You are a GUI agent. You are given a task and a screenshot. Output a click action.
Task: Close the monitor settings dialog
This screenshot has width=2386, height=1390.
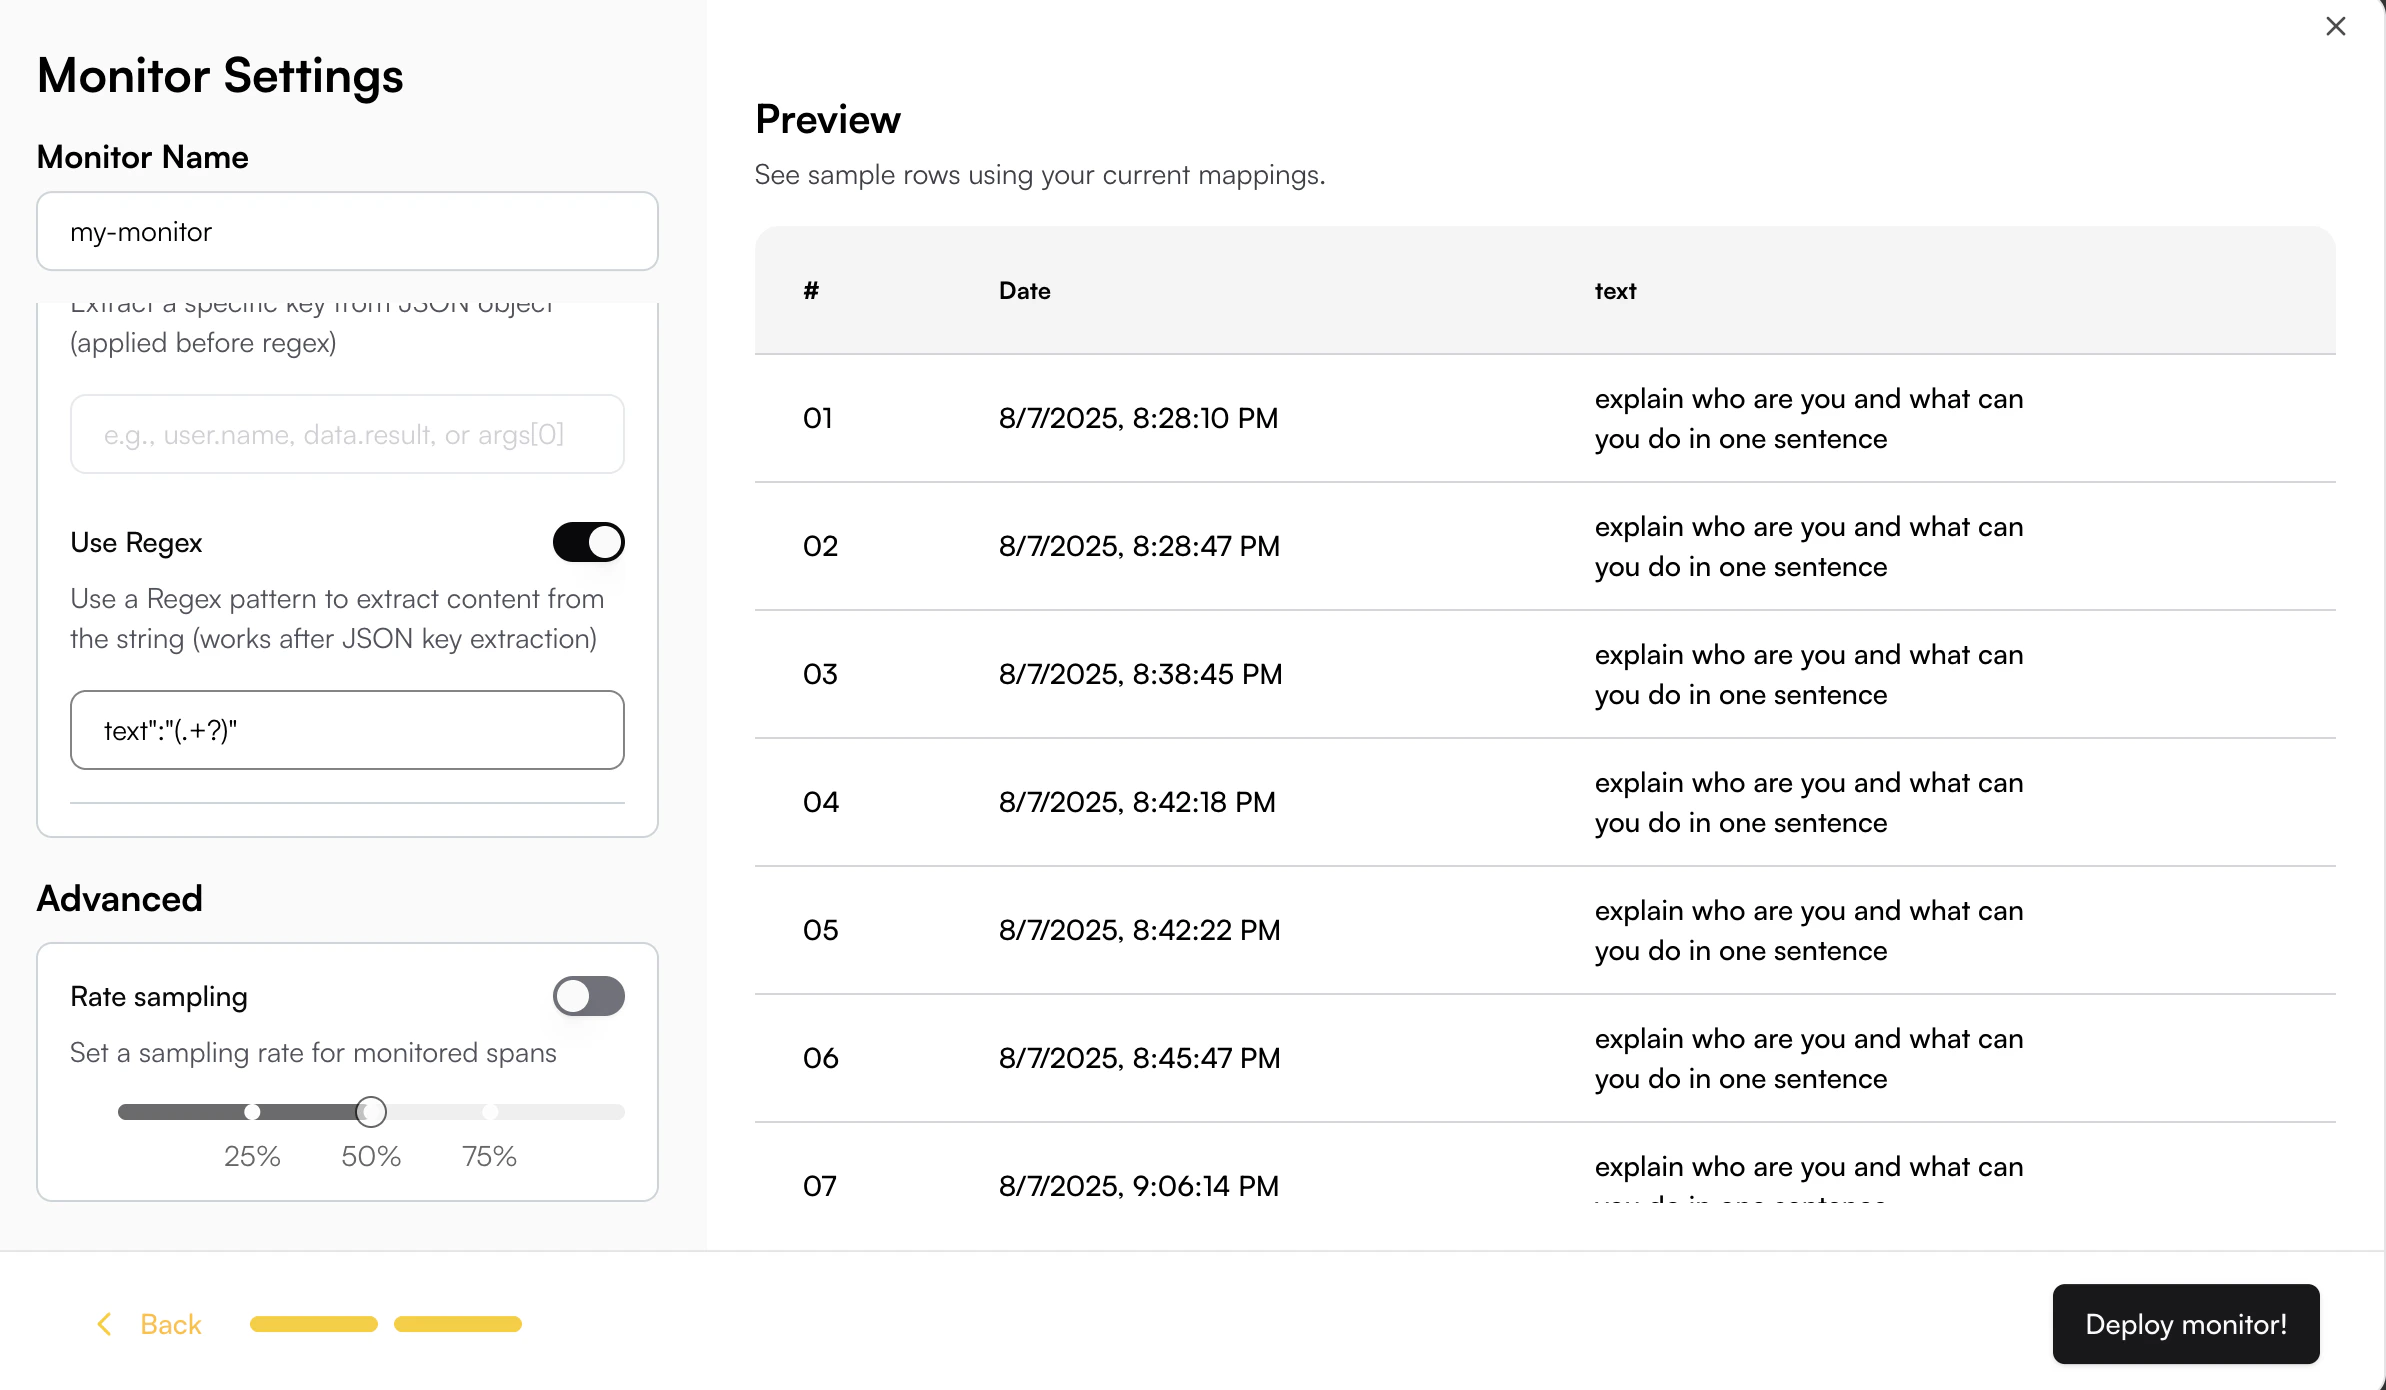pyautogui.click(x=2335, y=26)
